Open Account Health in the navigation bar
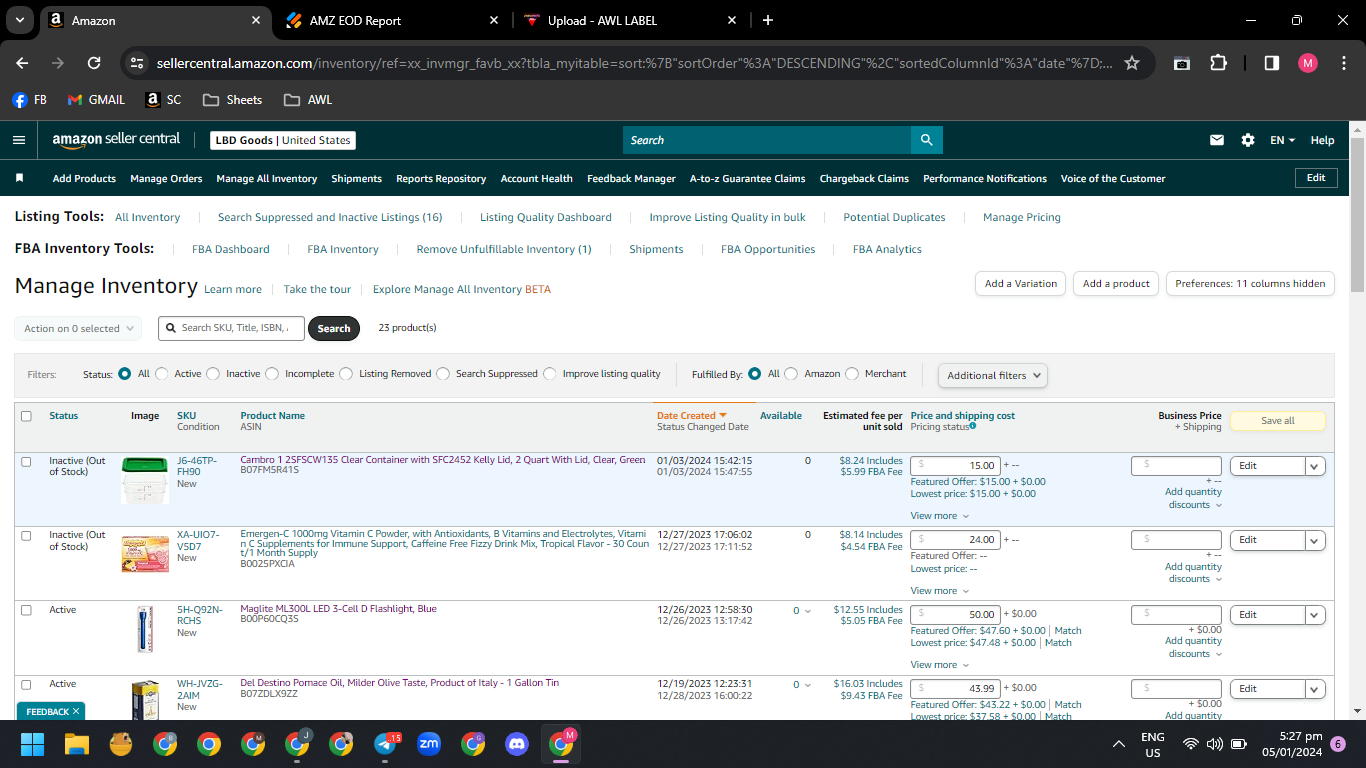 point(537,178)
